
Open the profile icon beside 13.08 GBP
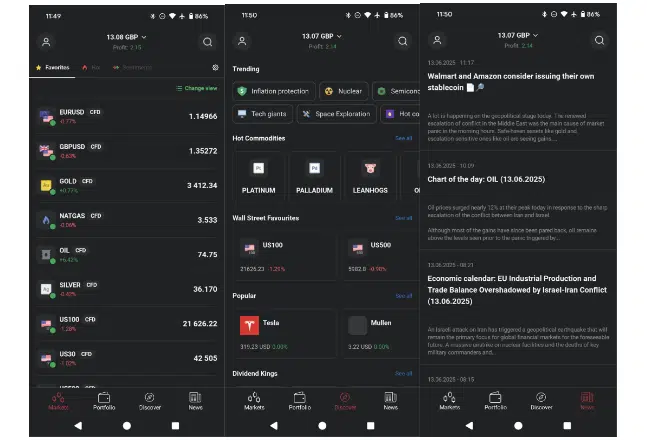46,42
